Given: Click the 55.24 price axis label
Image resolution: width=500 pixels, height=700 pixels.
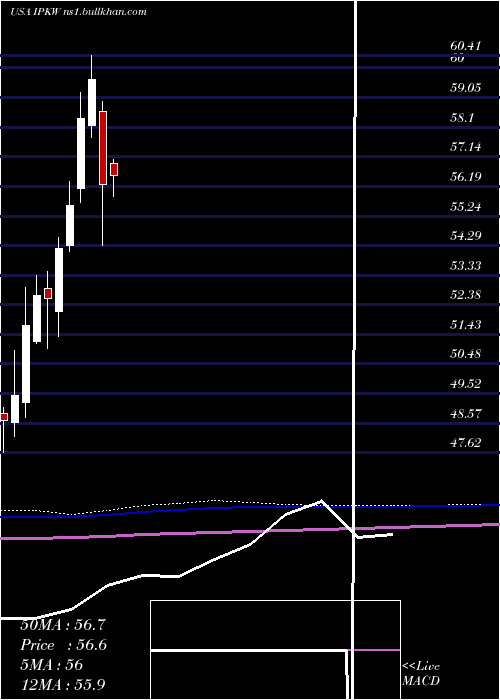Looking at the screenshot, I should click(466, 207).
